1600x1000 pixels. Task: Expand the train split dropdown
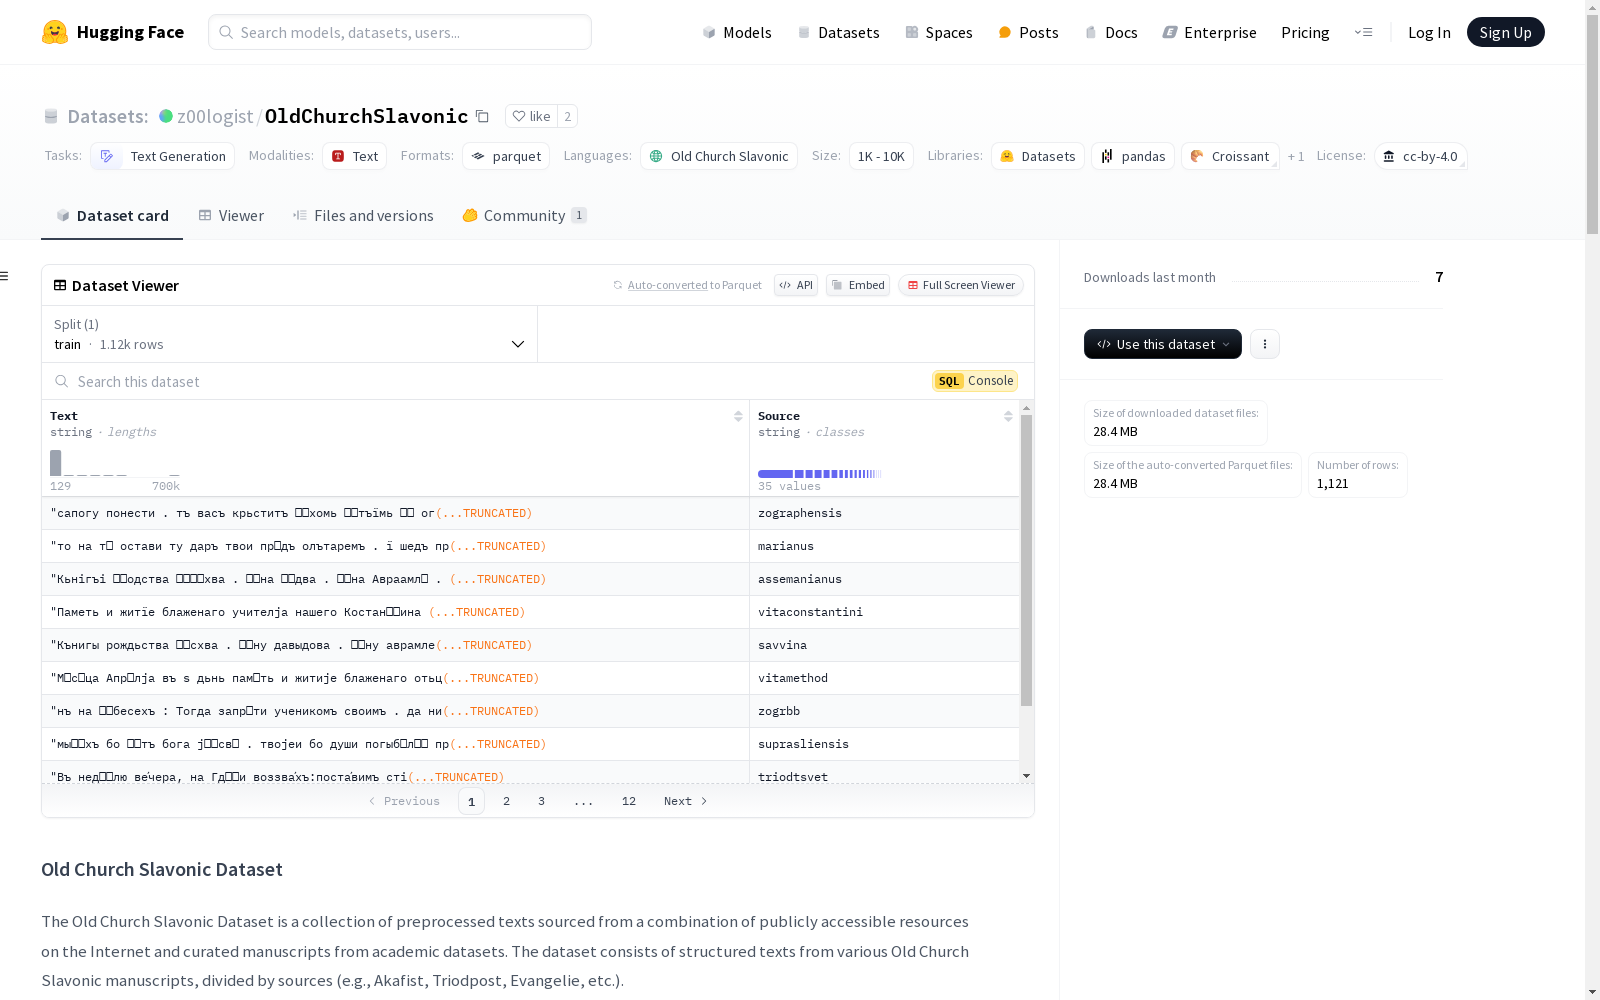pos(290,334)
